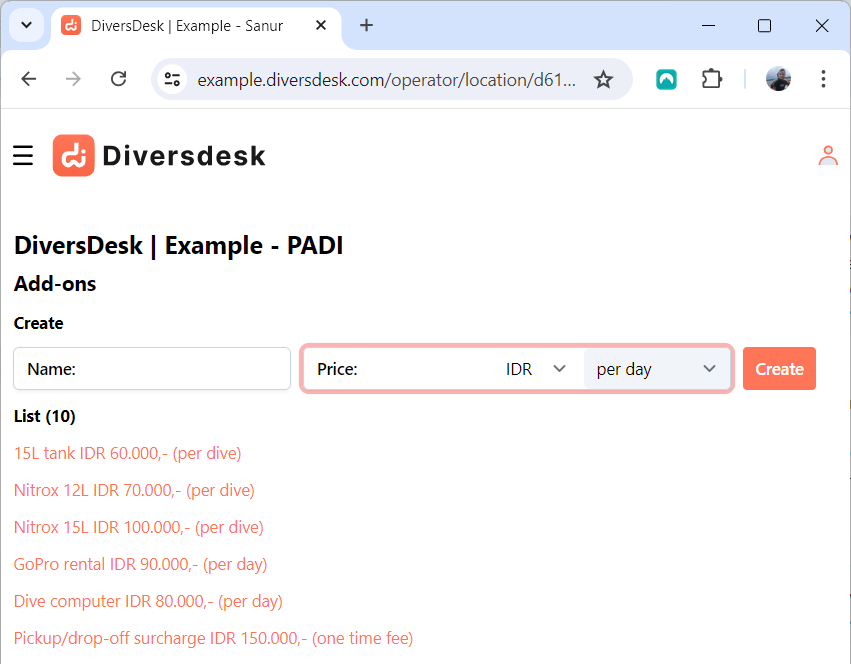Focus the add-on Name field

point(152,369)
